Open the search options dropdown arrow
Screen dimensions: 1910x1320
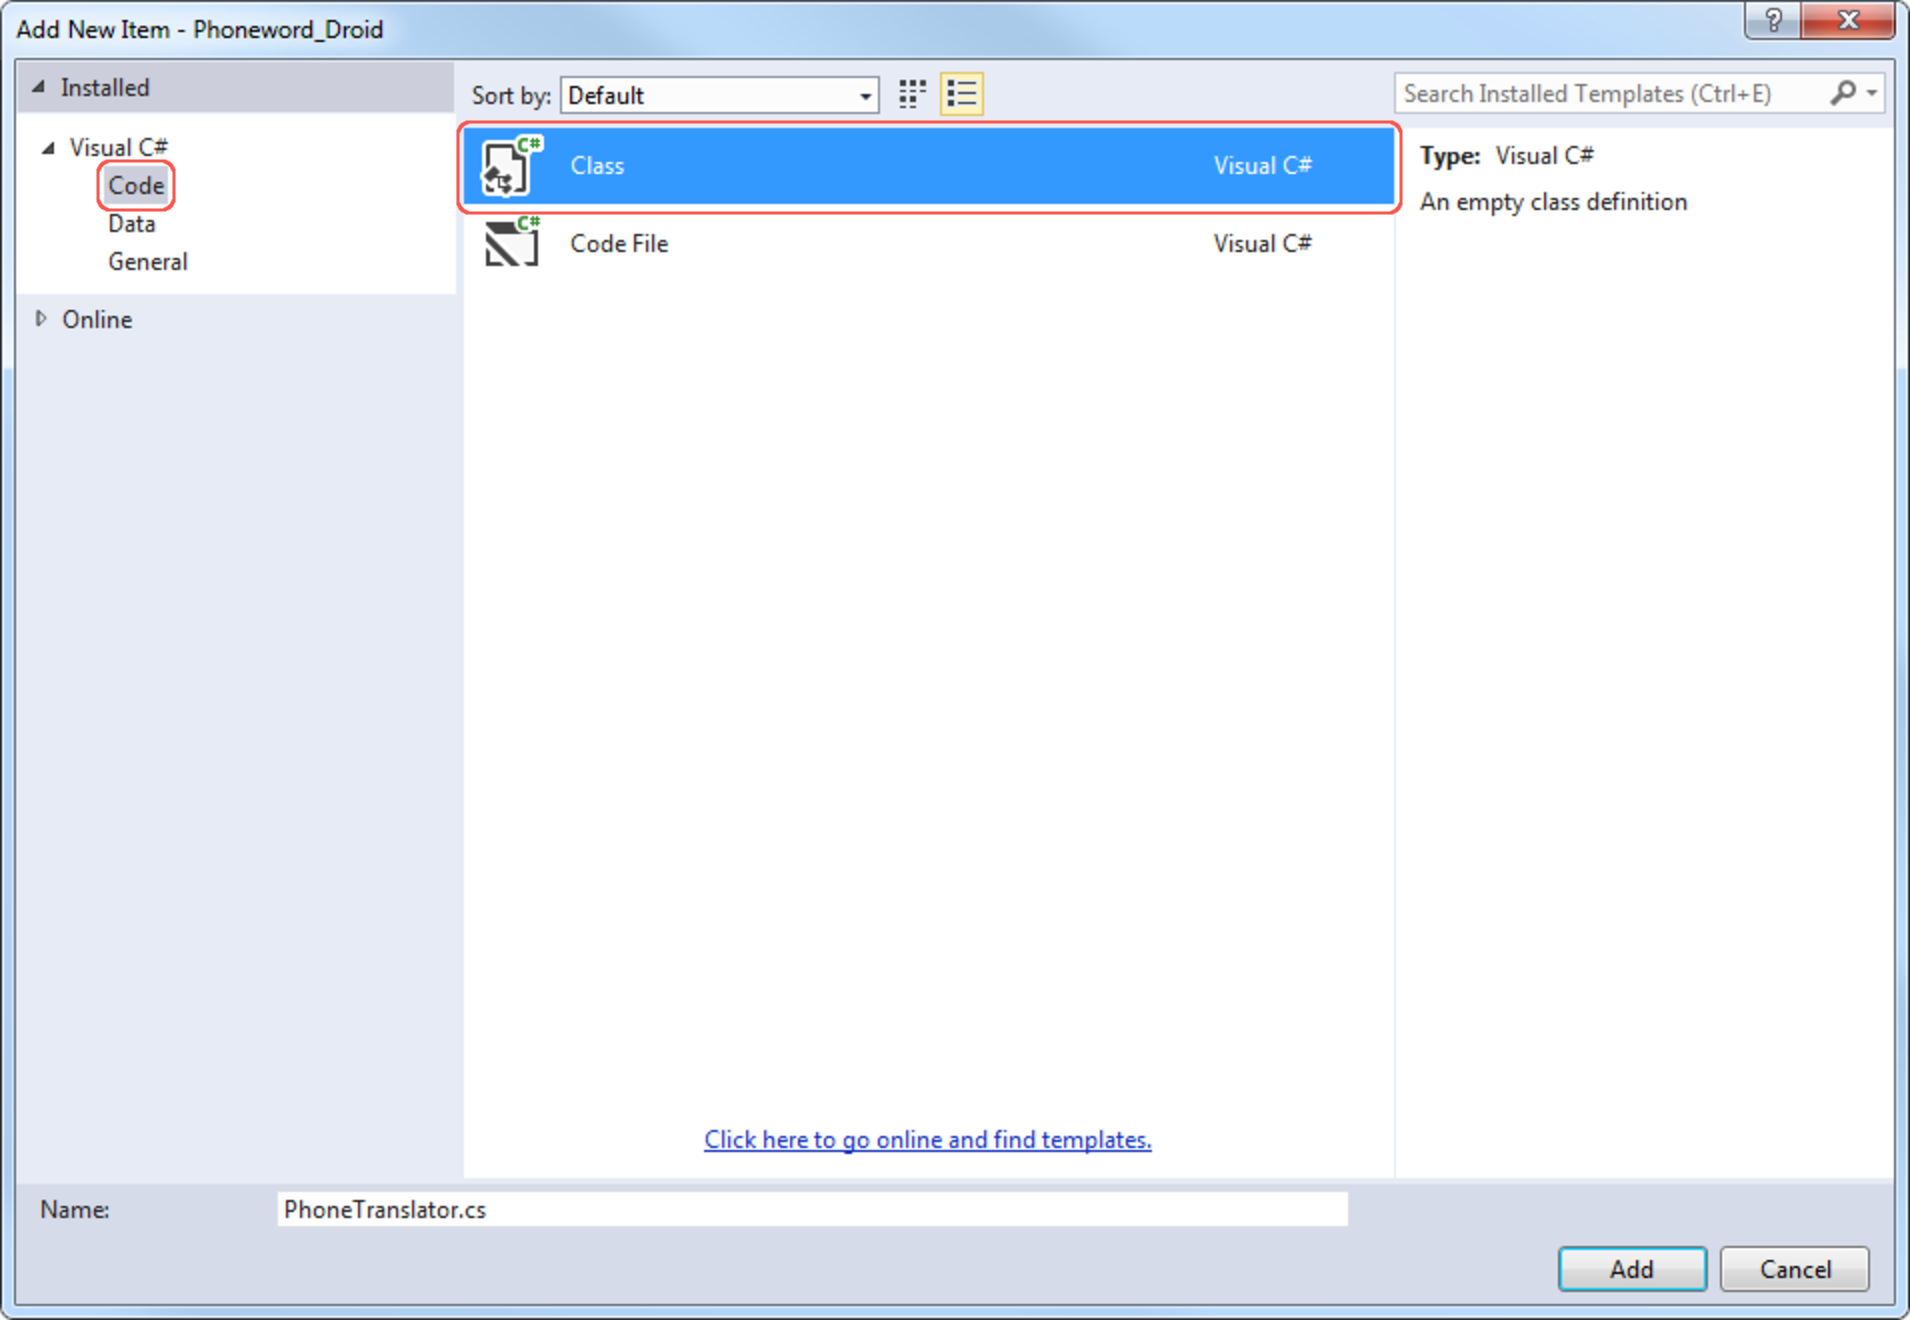point(1871,93)
